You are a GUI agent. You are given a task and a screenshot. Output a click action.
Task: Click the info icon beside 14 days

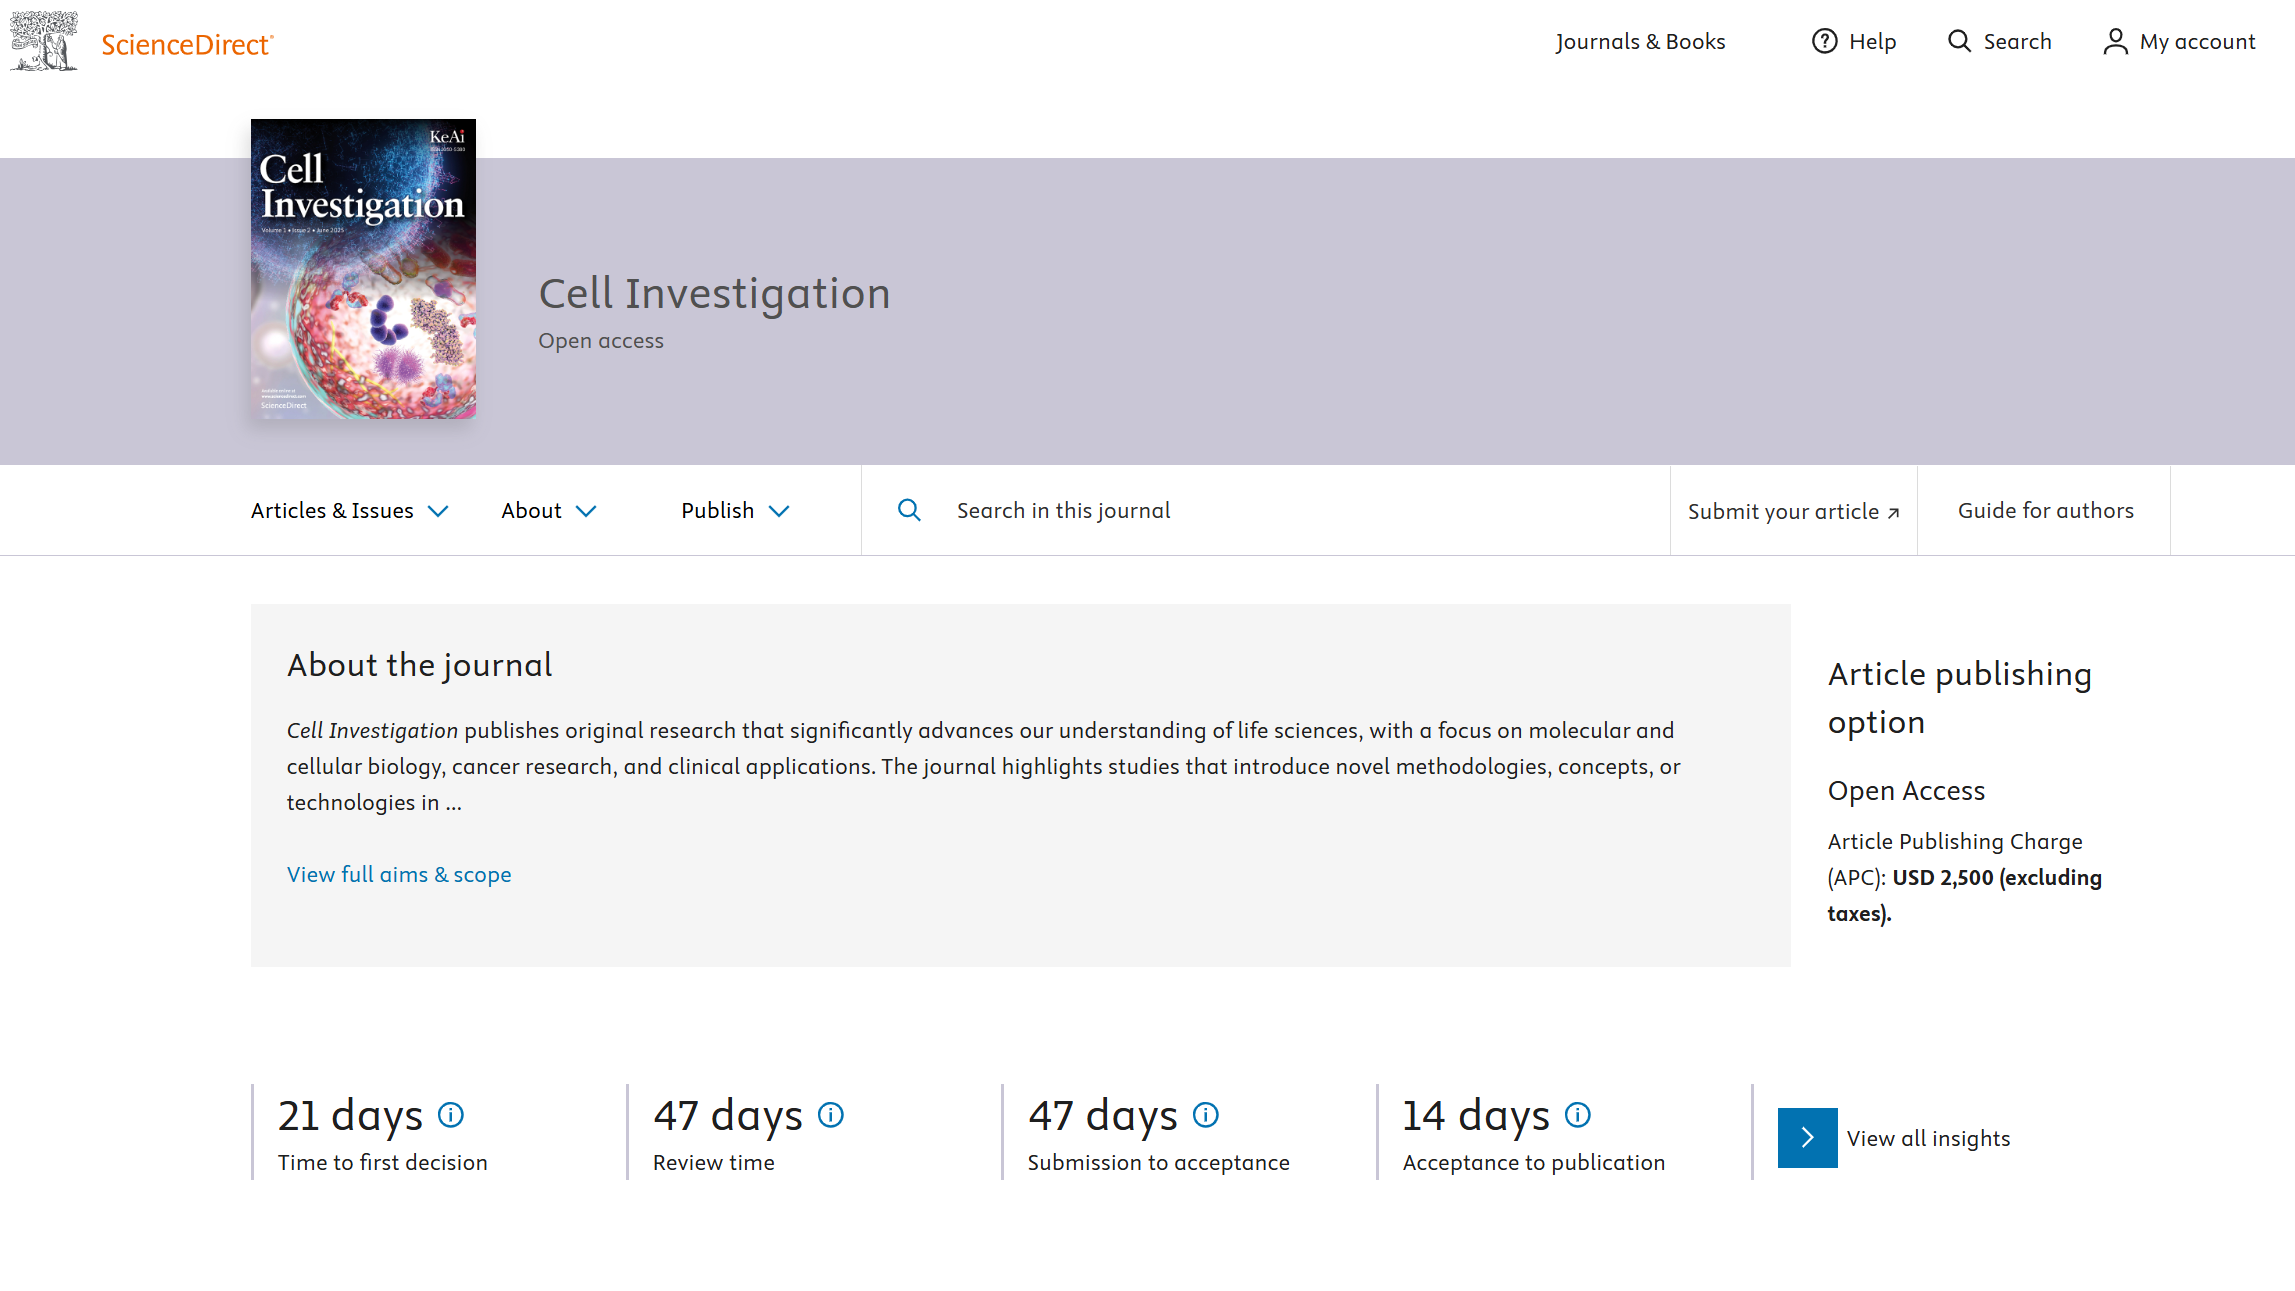(x=1578, y=1114)
